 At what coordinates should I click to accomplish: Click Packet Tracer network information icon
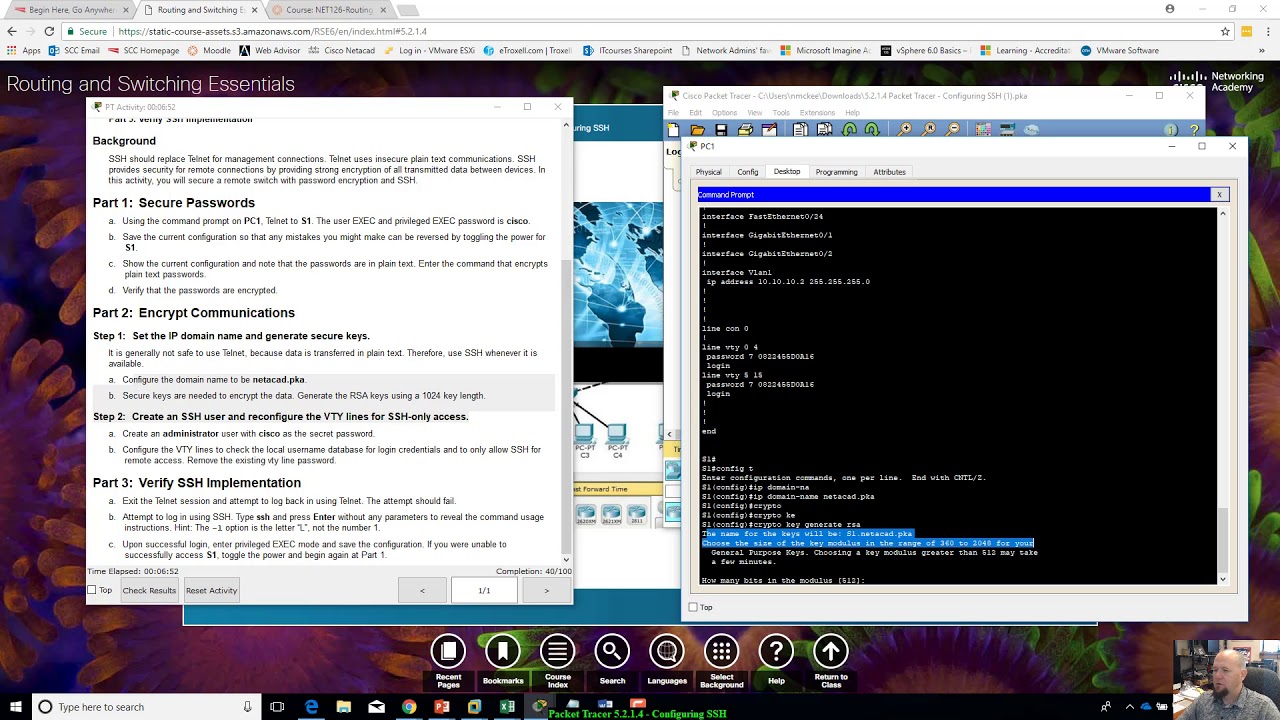click(x=1171, y=130)
